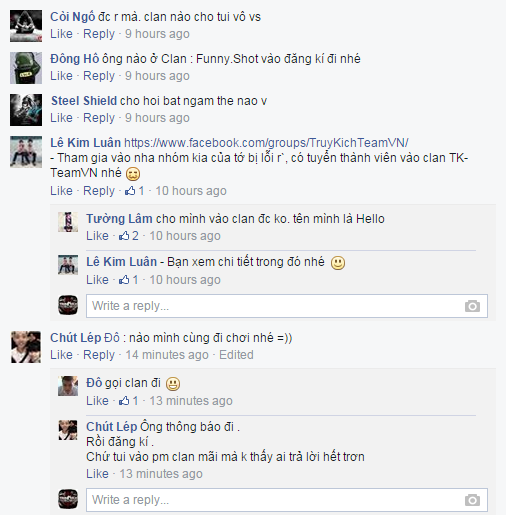Open Tường Lâm's profile name link
Screen dimensions: 506x515
click(119, 219)
